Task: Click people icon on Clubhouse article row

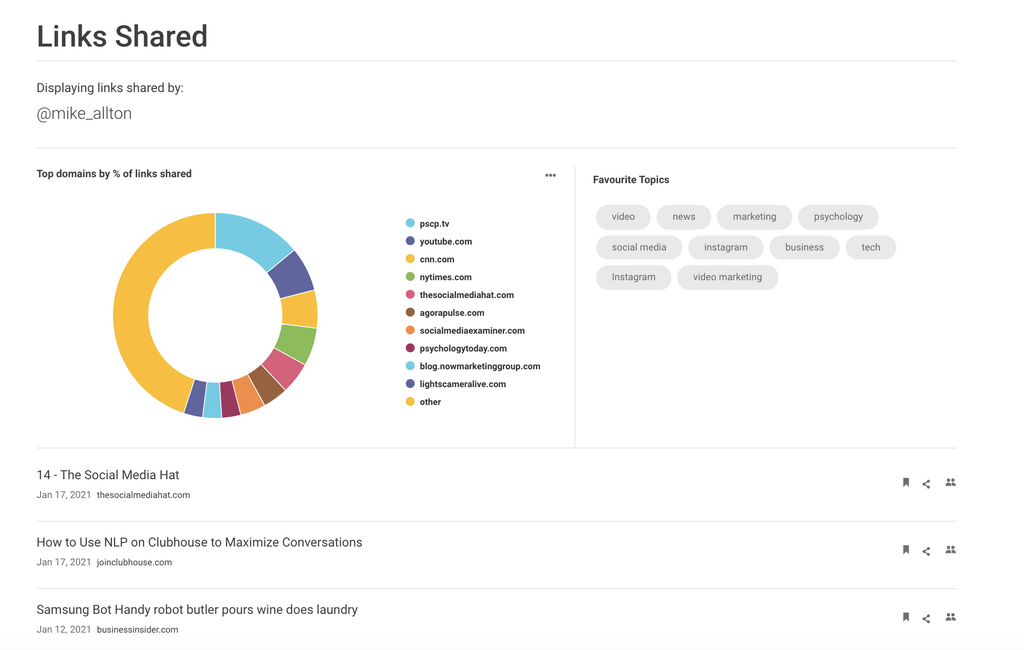Action: tap(950, 550)
